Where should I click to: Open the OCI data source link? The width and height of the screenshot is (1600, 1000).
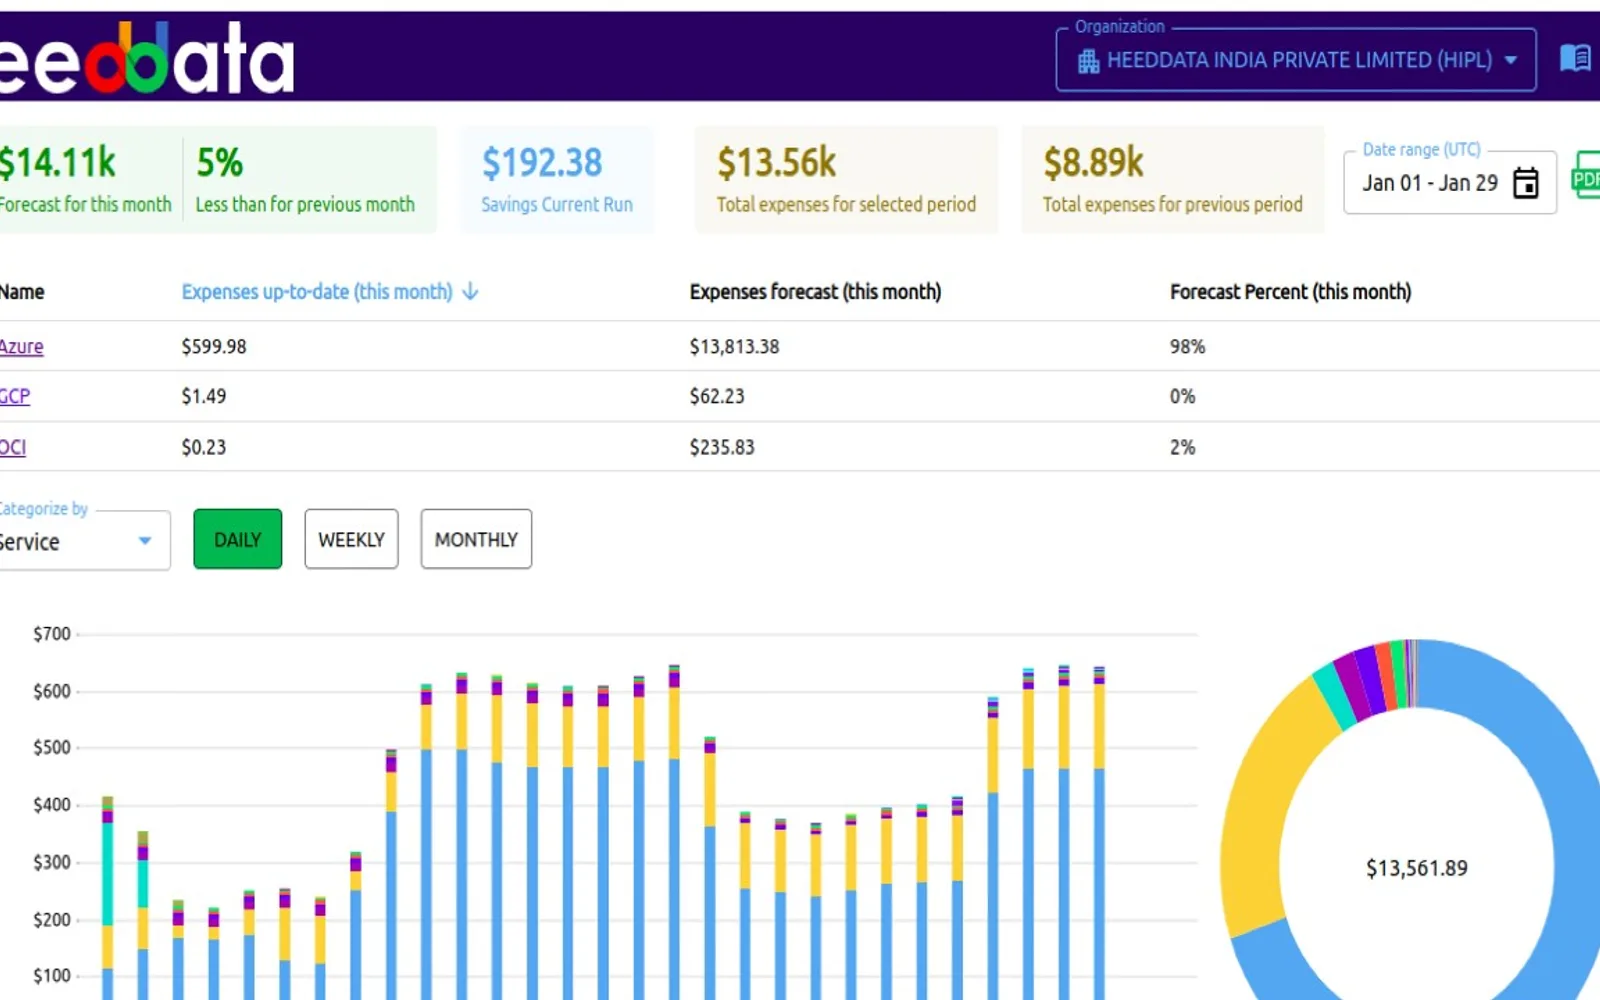click(12, 447)
